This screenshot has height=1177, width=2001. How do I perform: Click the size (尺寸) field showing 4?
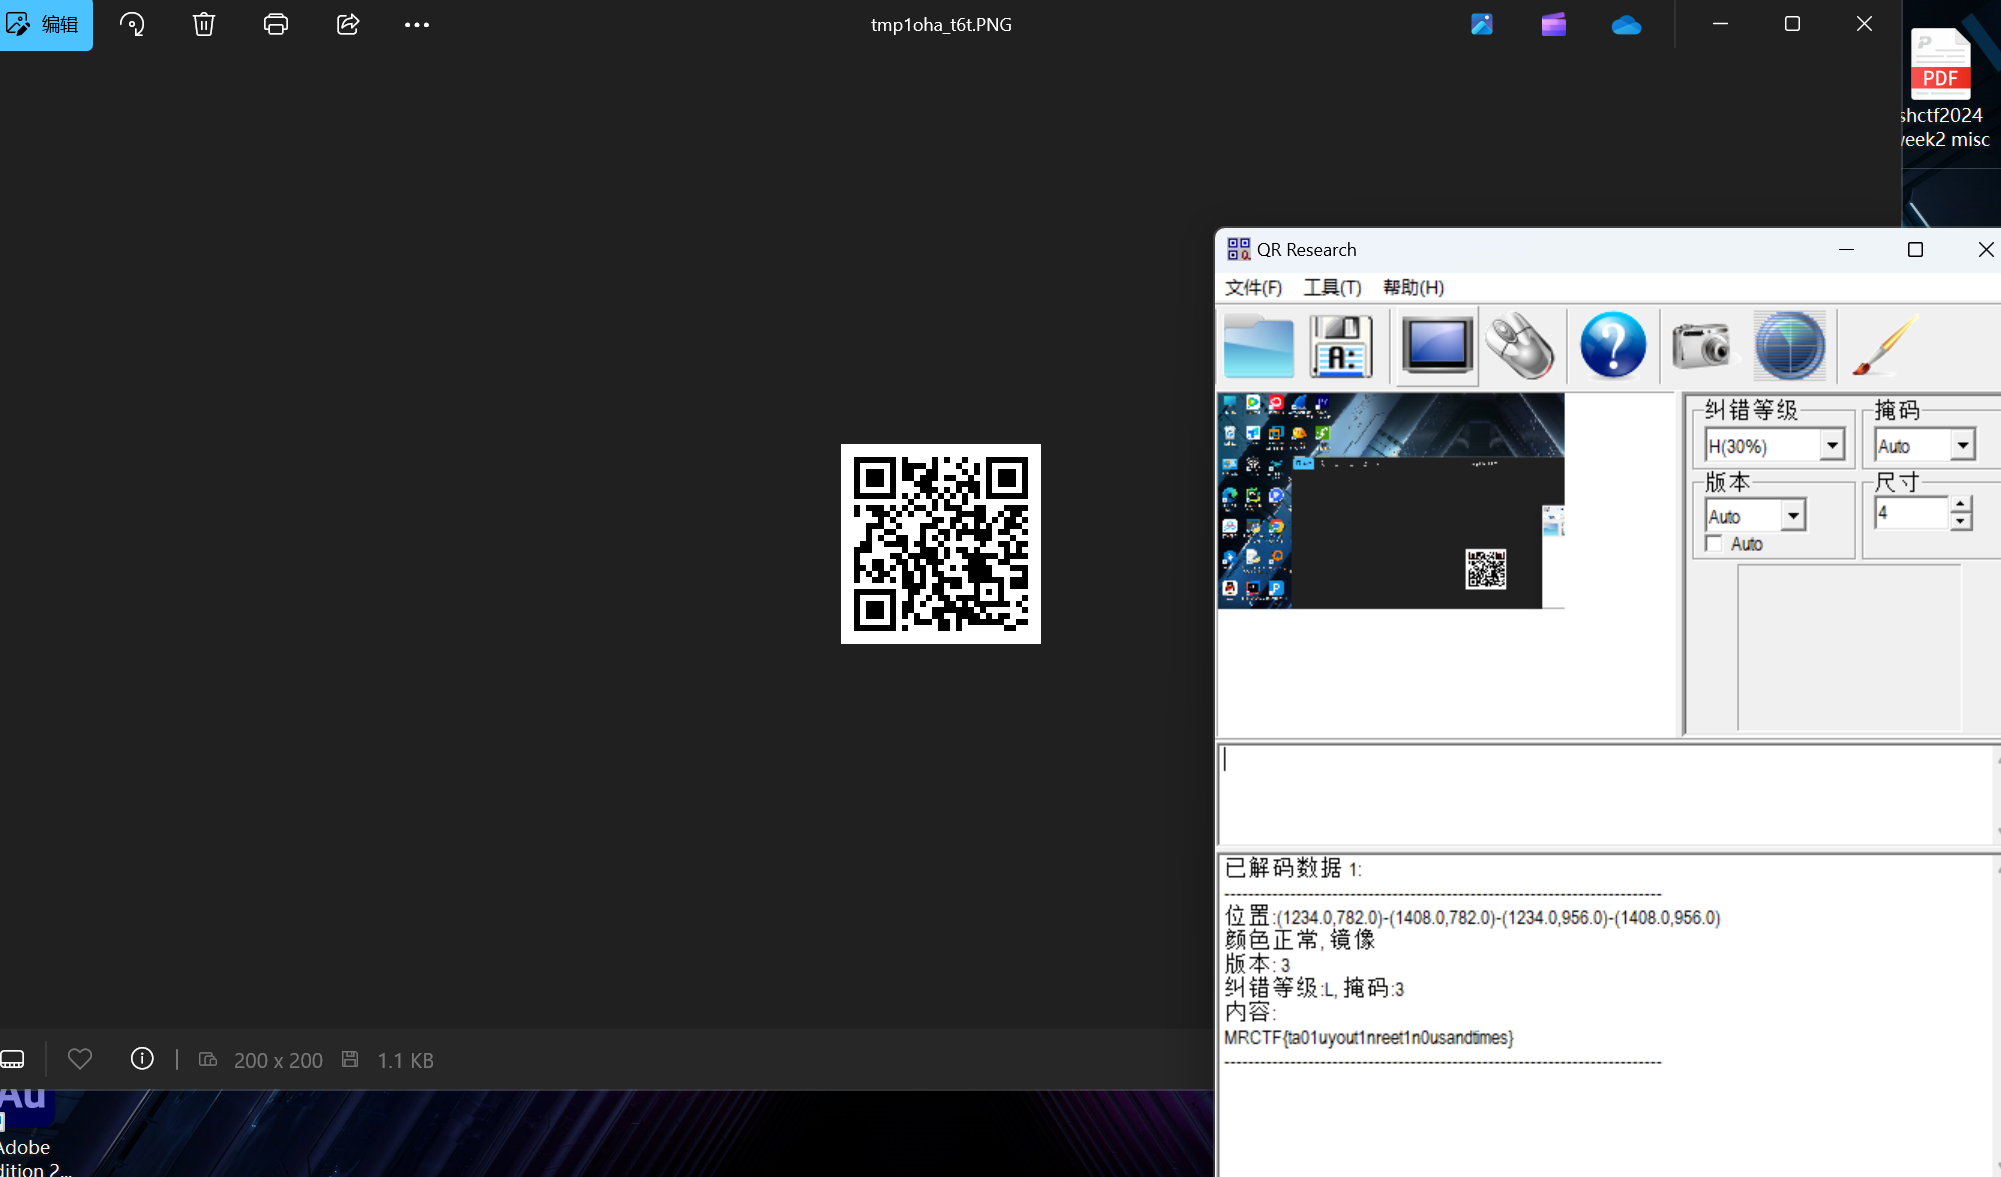coord(1911,513)
